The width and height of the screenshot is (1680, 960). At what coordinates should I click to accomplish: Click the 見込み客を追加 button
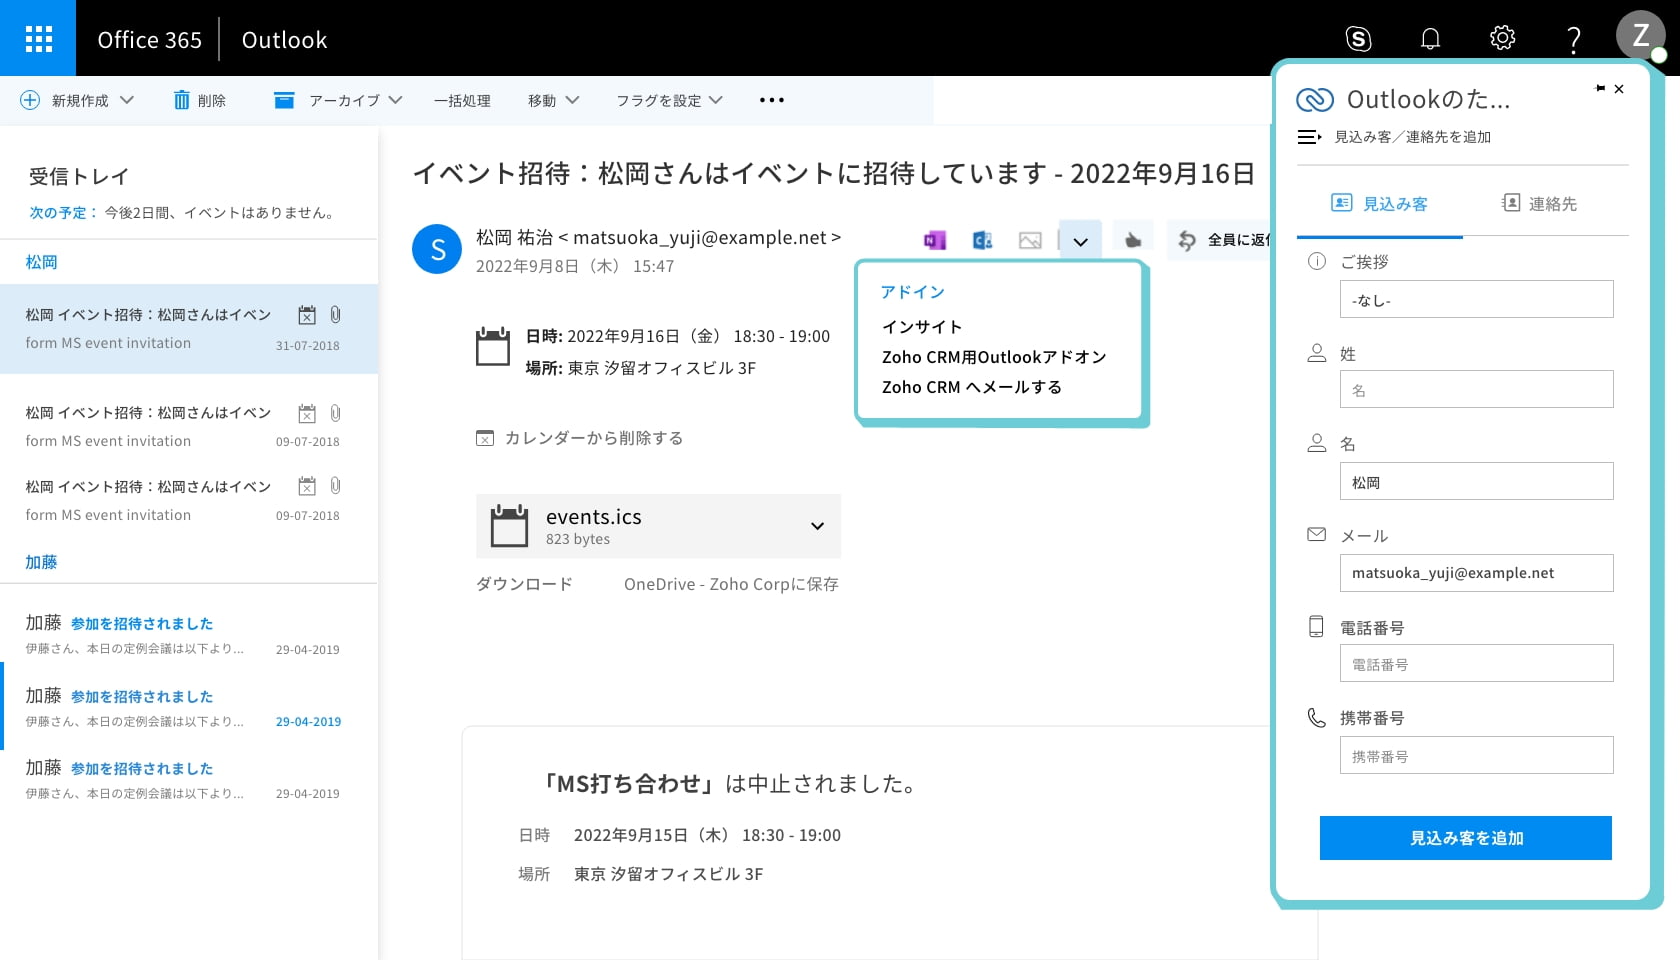click(x=1465, y=838)
